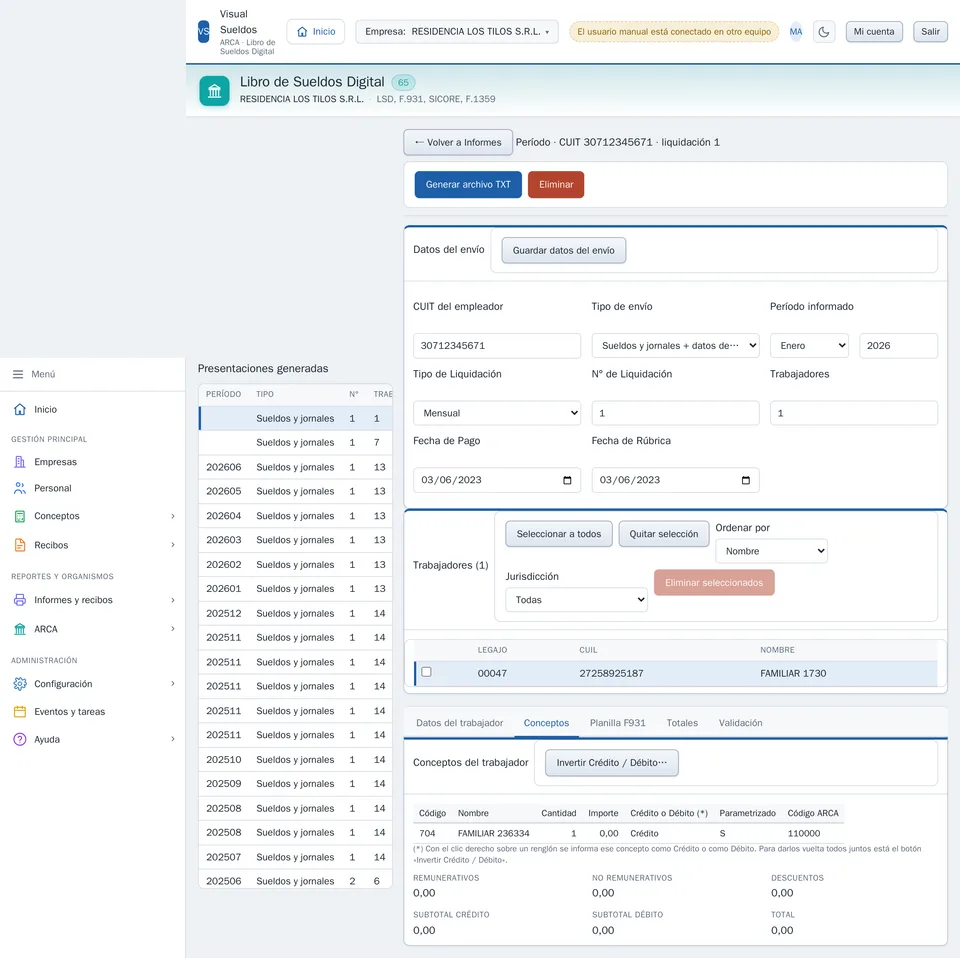Switch to the Totales tab
Image resolution: width=960 pixels, height=958 pixels.
pos(682,723)
